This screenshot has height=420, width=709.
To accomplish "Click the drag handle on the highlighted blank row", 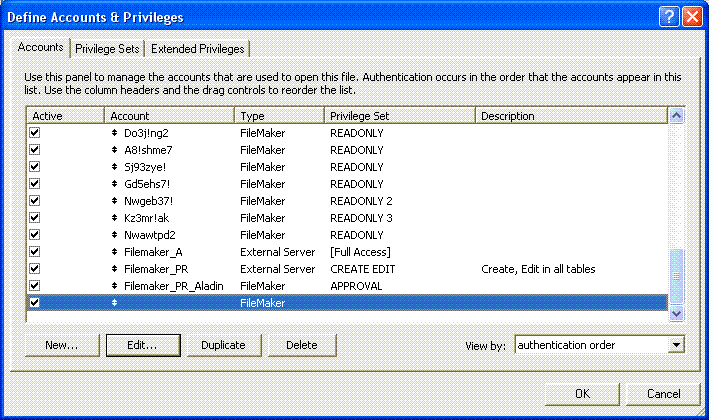I will tap(114, 303).
